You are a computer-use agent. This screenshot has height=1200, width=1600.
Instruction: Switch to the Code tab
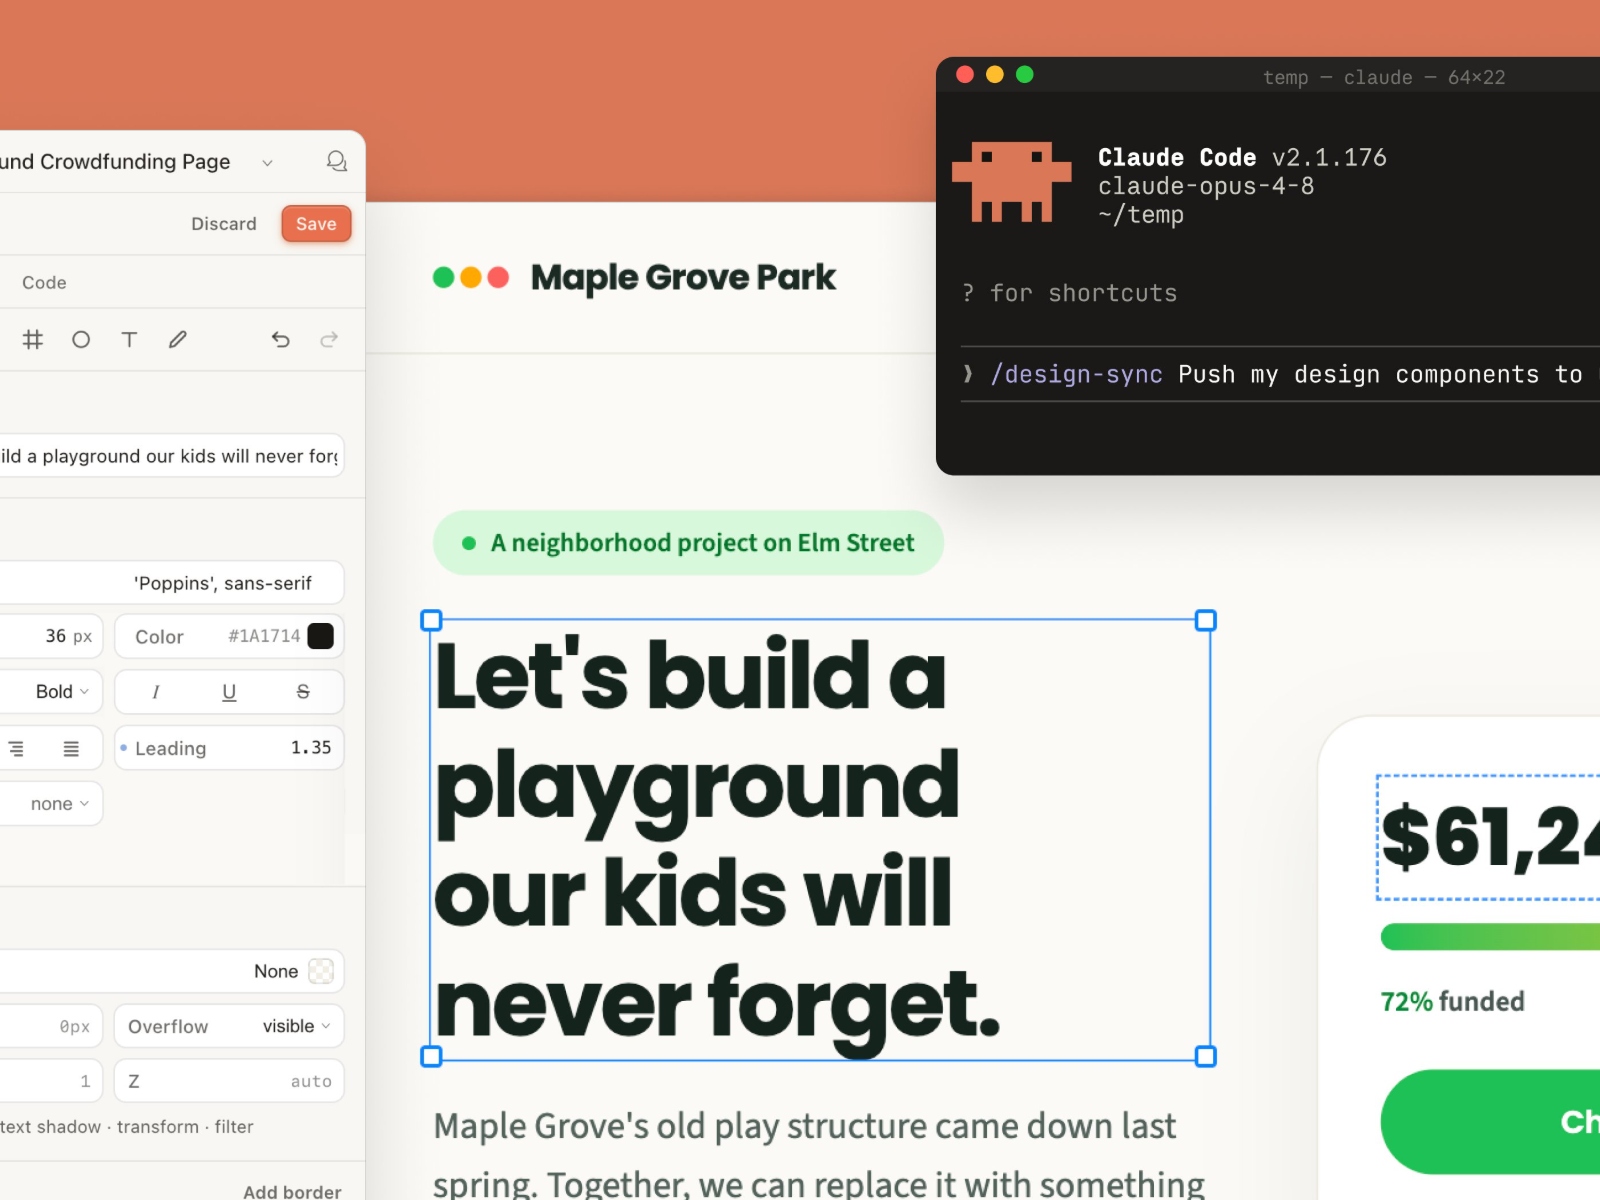(44, 283)
